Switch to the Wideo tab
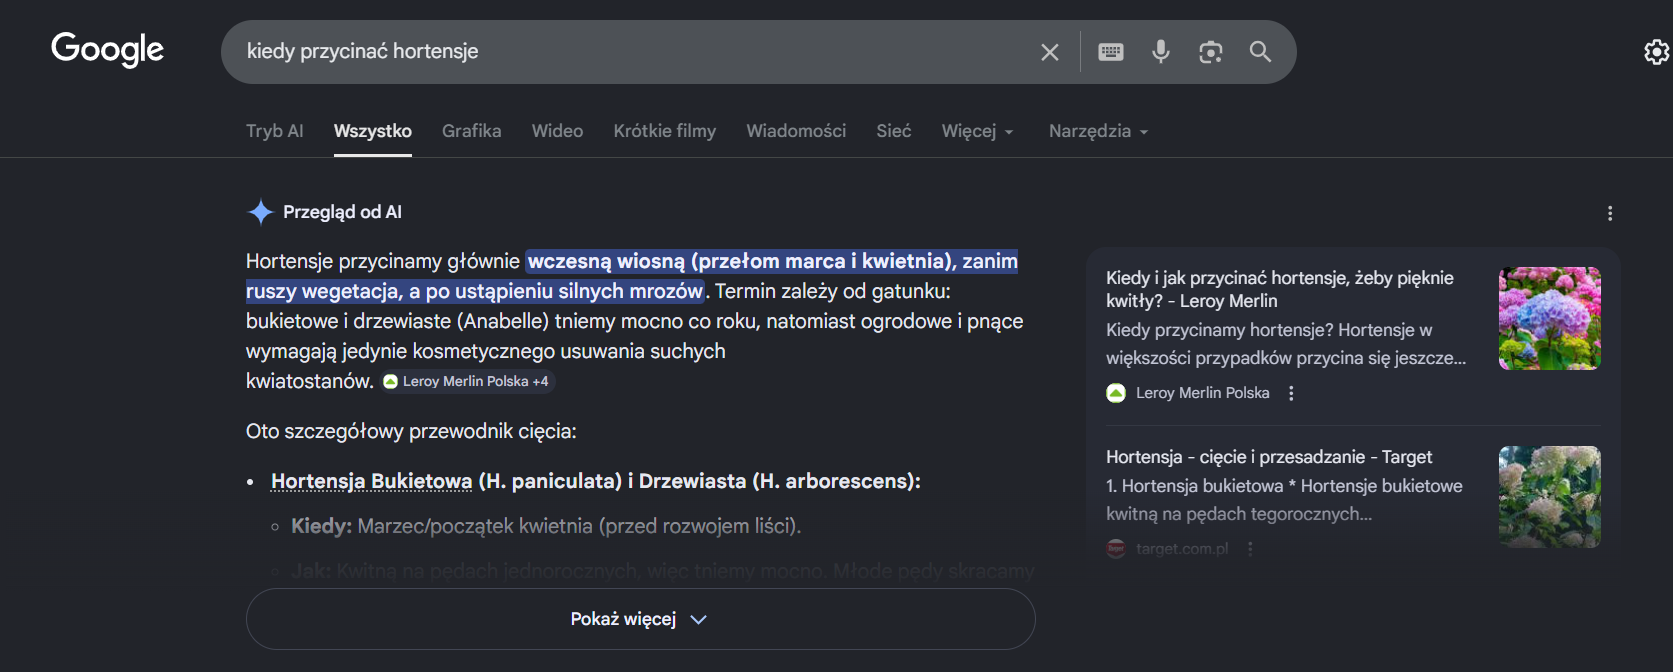Viewport: 1673px width, 672px height. [x=557, y=131]
